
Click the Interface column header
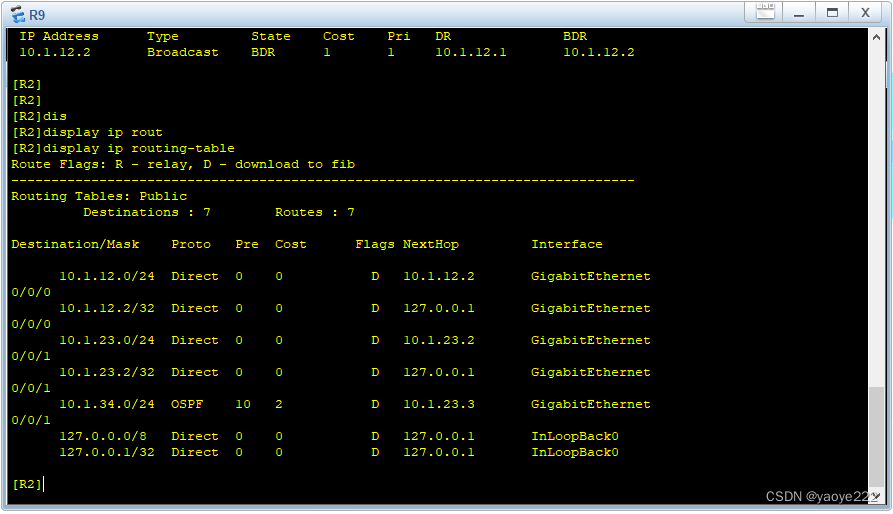click(x=567, y=244)
